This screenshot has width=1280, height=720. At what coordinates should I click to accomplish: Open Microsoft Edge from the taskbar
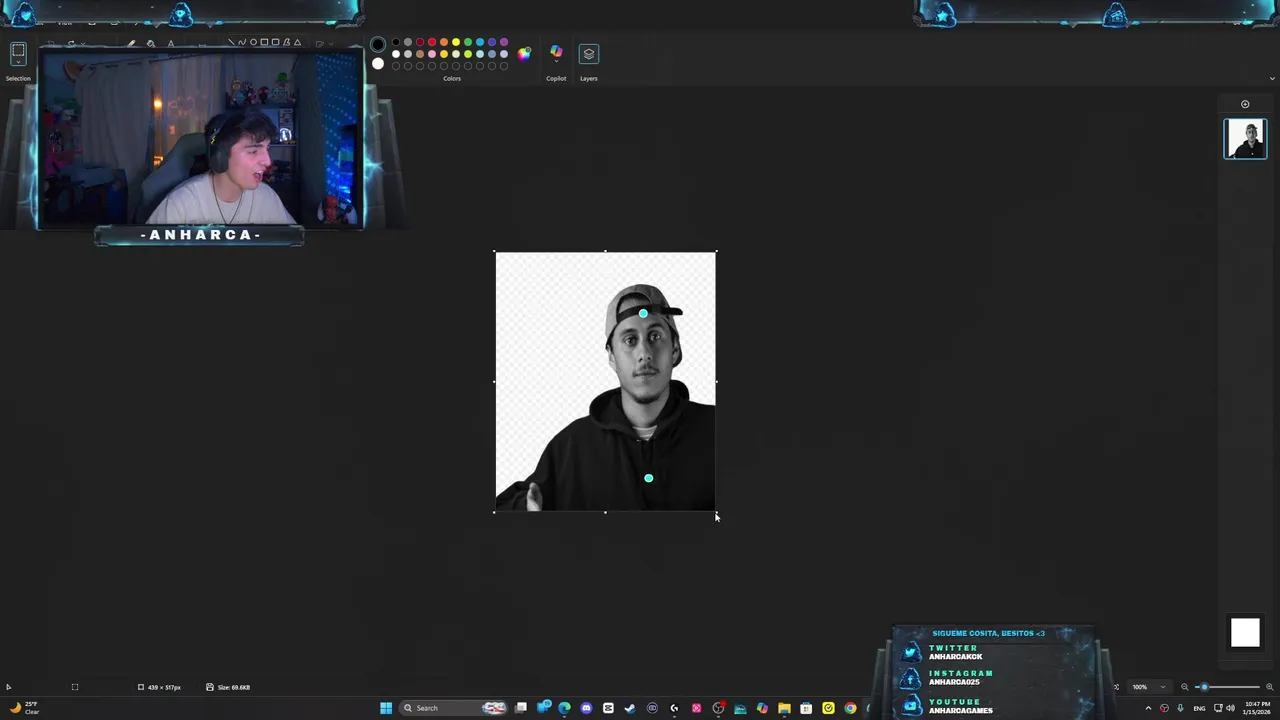click(x=564, y=708)
